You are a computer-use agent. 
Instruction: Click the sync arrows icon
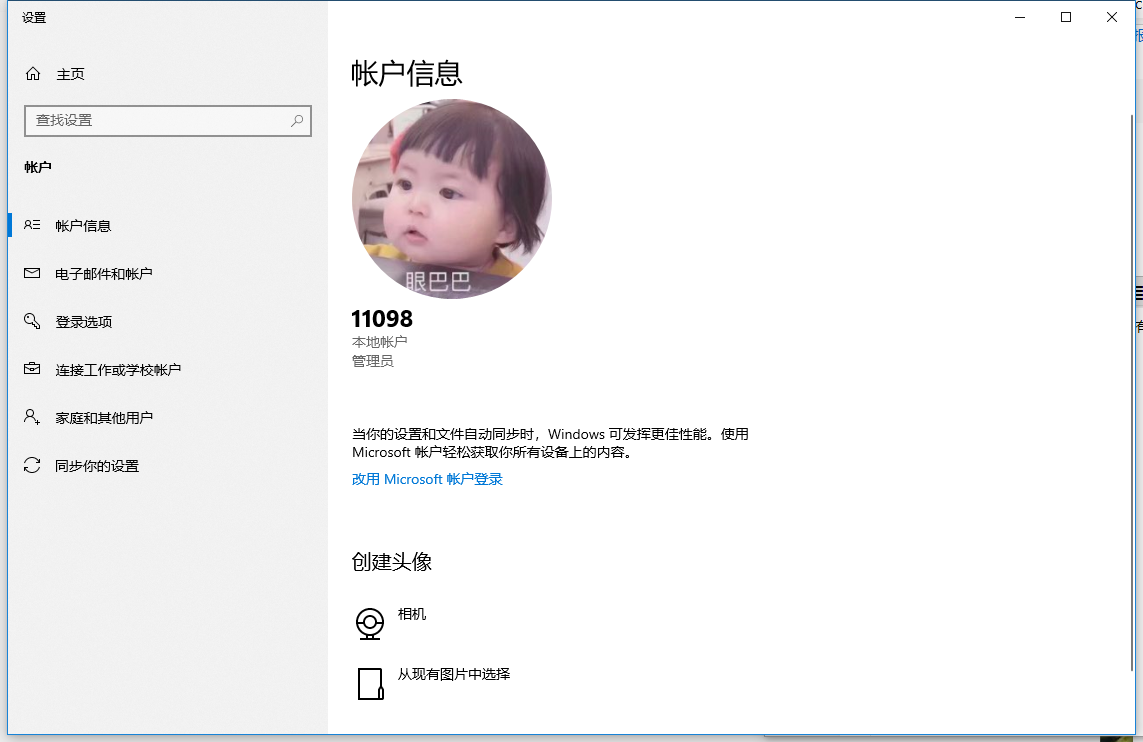[x=32, y=465]
